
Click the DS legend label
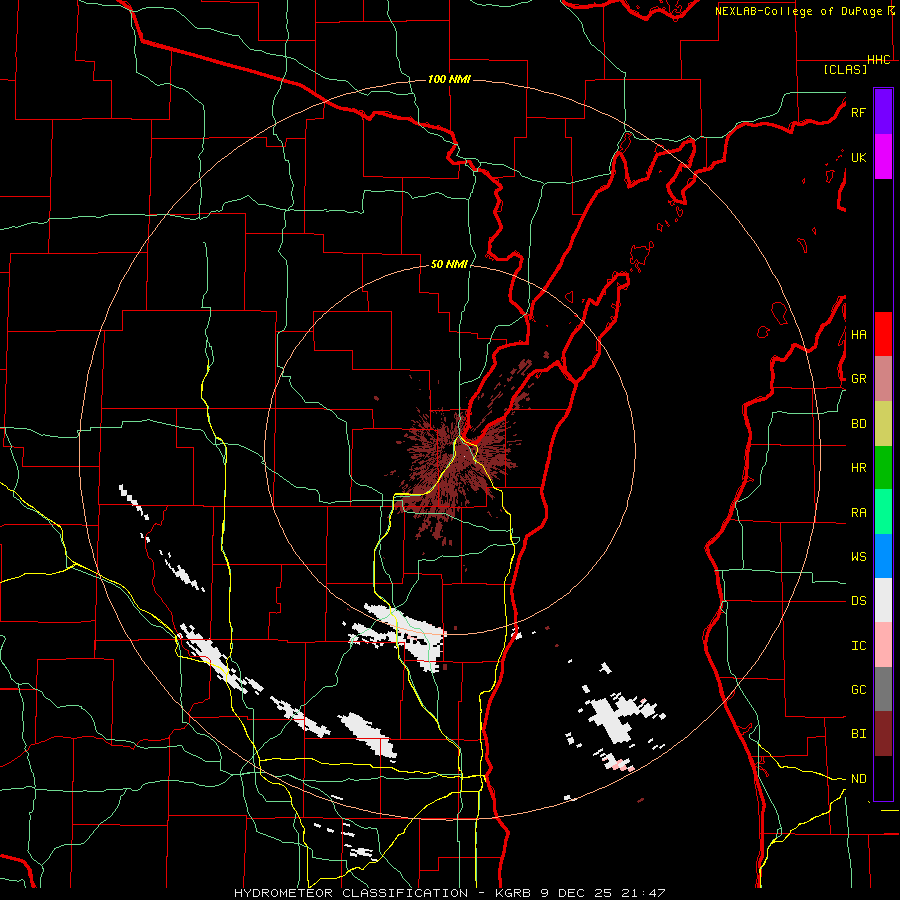tap(858, 601)
